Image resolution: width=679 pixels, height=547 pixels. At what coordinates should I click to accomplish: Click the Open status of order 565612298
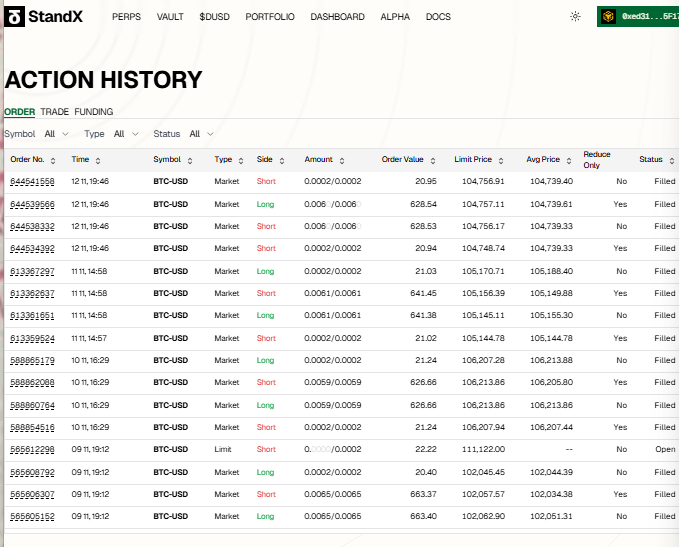pos(665,449)
